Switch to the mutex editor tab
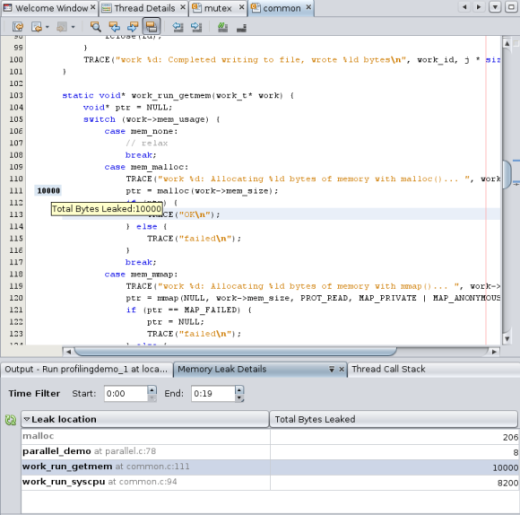Screen dimensions: 520x515 (218, 8)
